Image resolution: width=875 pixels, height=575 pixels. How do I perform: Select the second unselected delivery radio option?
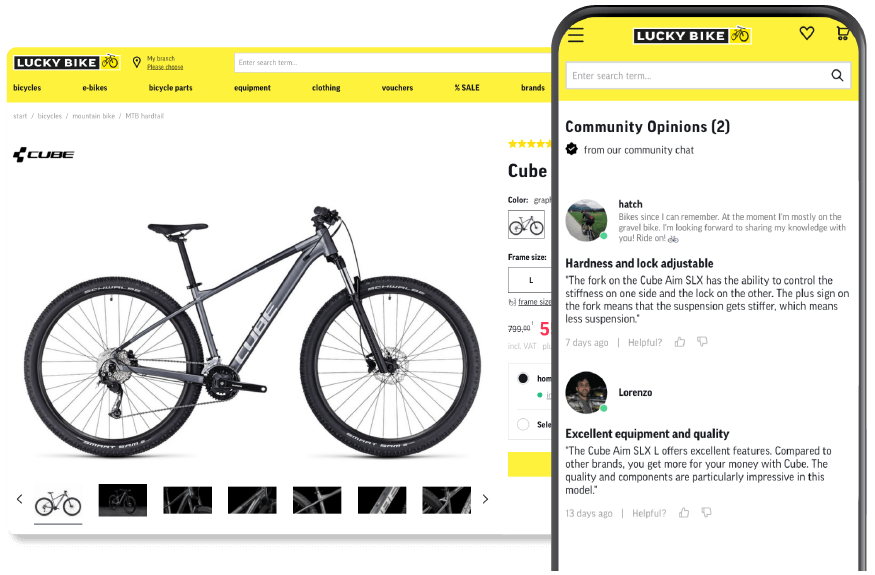click(523, 424)
